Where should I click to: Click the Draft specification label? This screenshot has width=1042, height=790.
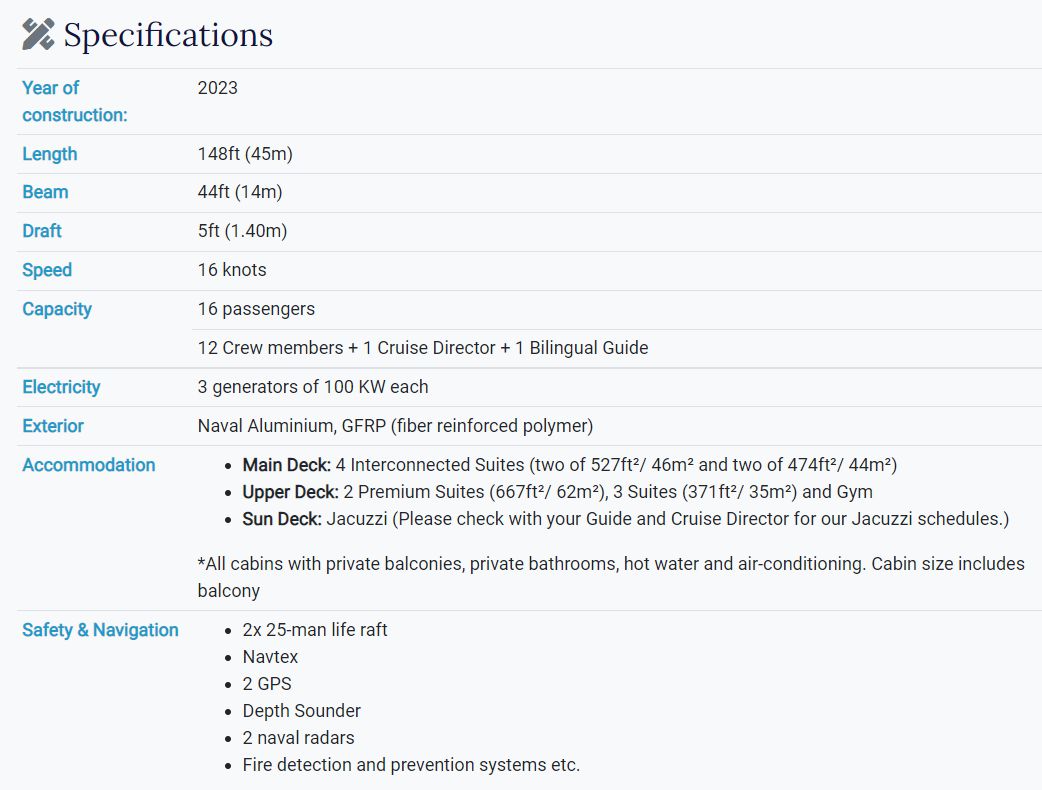point(42,231)
